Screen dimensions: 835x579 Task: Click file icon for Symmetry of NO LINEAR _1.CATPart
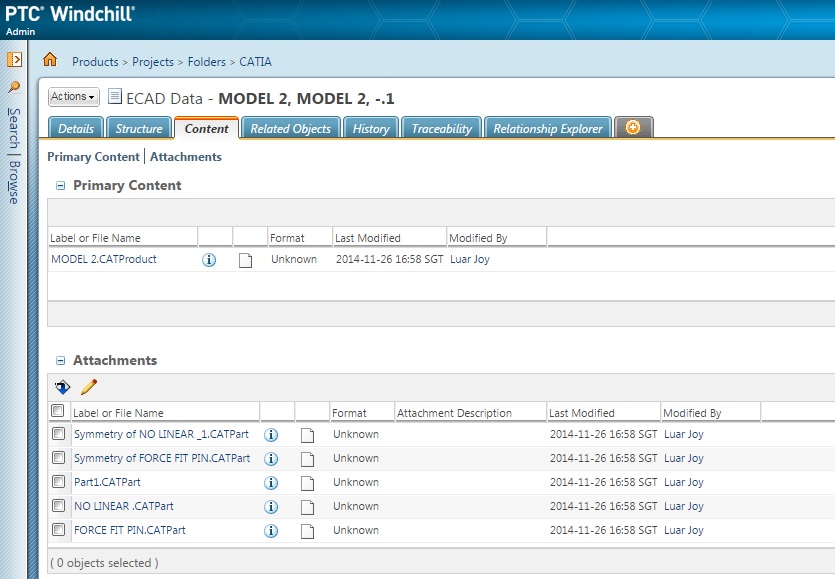pyautogui.click(x=307, y=436)
